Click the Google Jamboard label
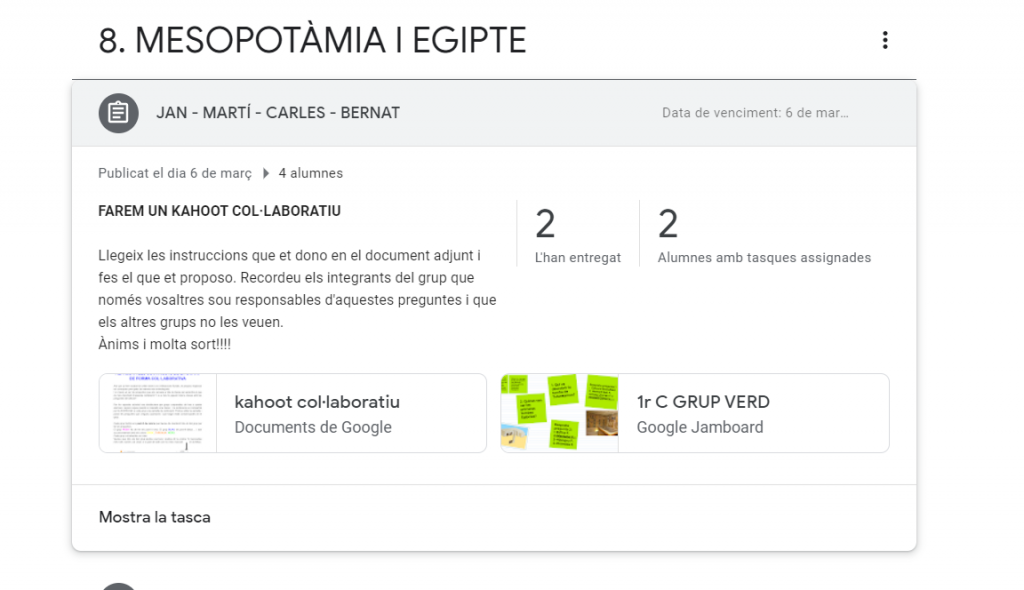Screen dimensions: 1024x590 point(700,427)
